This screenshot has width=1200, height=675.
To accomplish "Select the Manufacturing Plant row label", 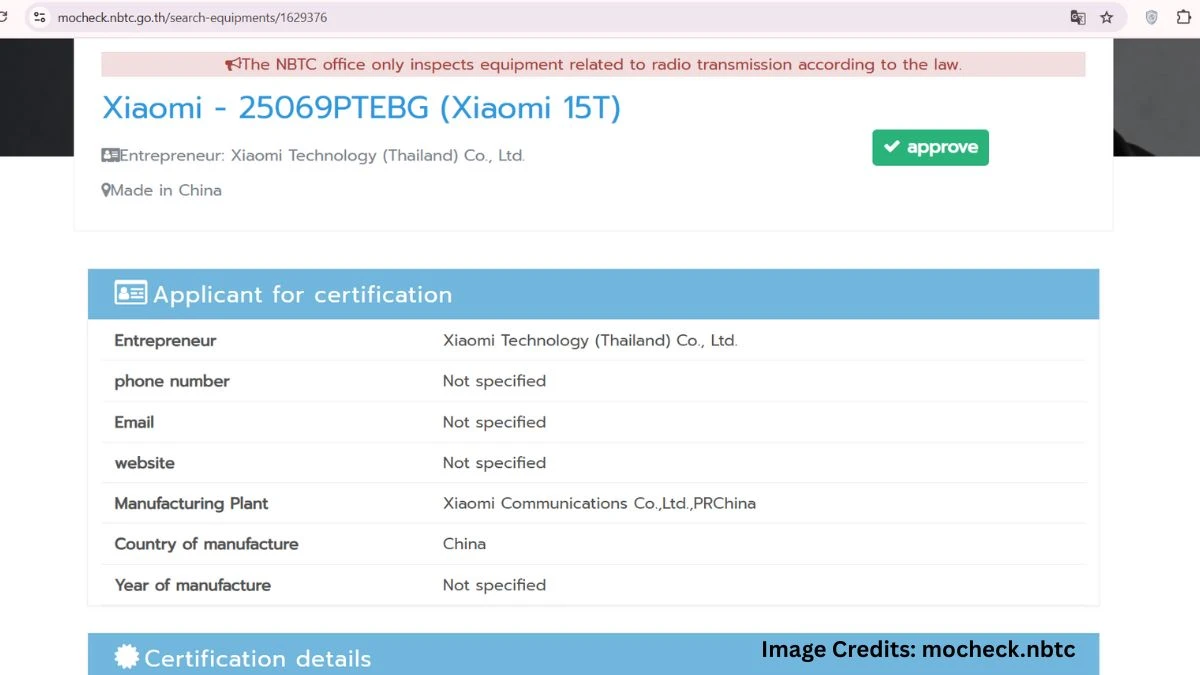I will [191, 503].
